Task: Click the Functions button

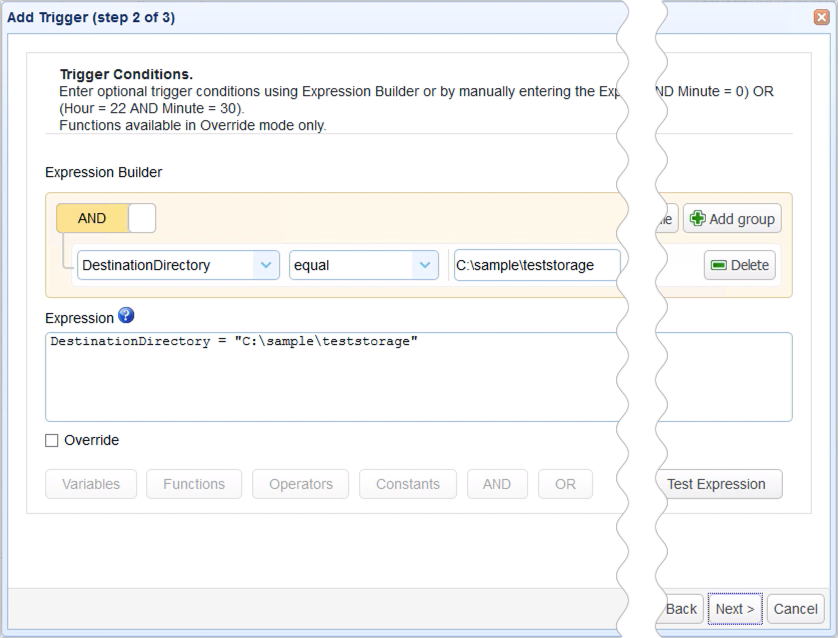Action: coord(194,484)
